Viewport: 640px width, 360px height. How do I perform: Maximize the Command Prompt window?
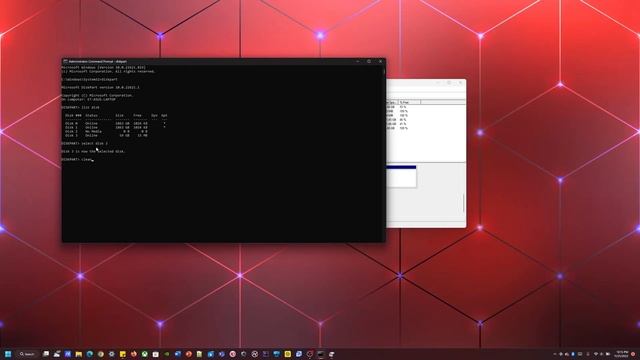click(x=369, y=61)
